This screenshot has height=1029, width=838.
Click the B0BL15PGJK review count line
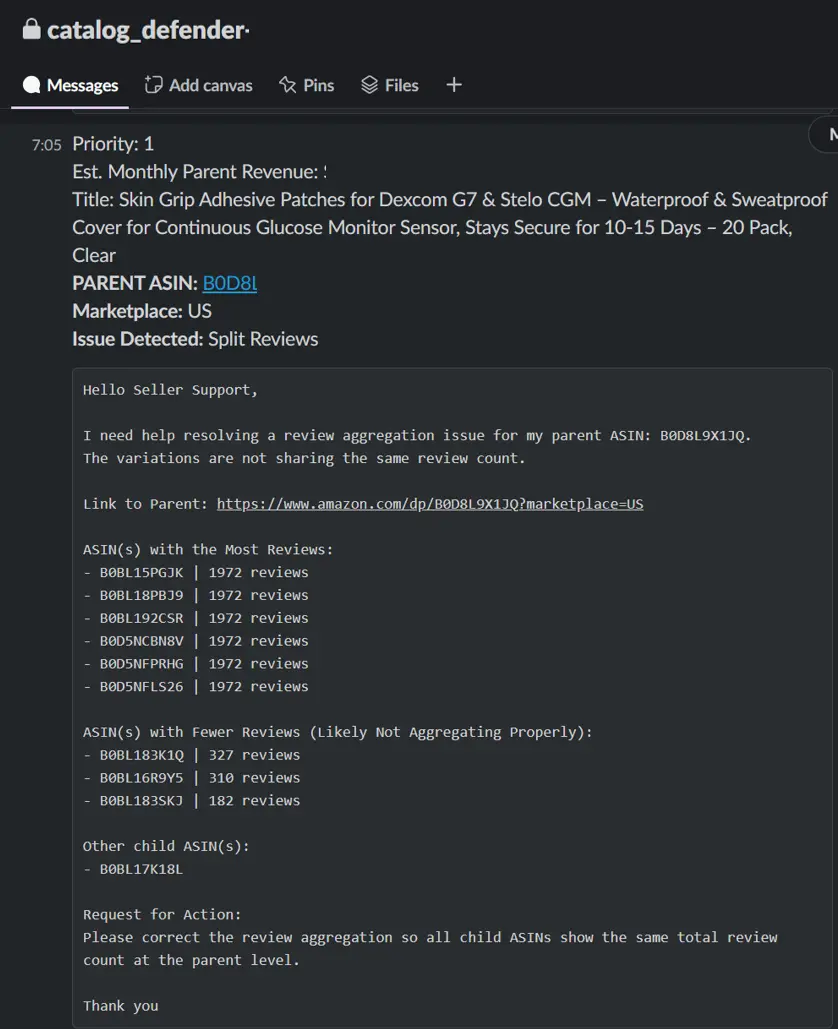point(195,571)
